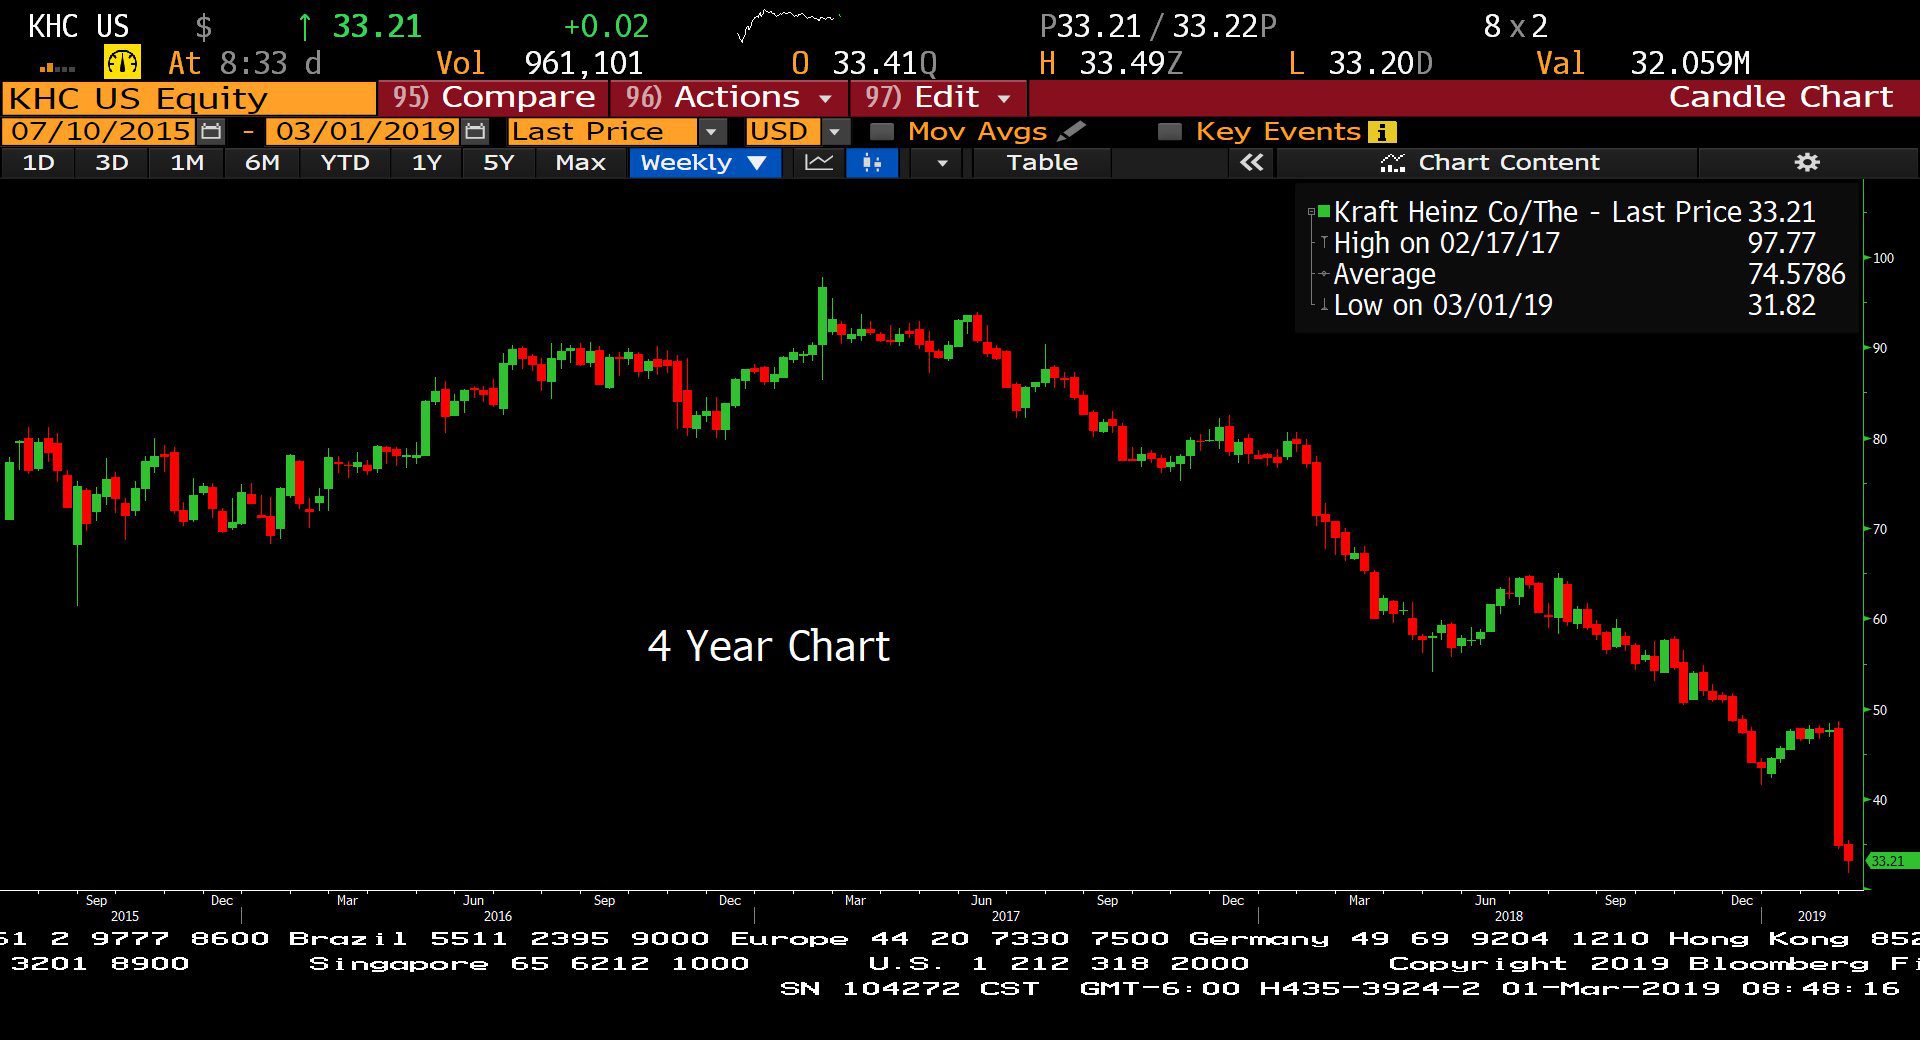The height and width of the screenshot is (1040, 1920).
Task: Click the '4 Year Chart' annotation
Action: pos(768,647)
